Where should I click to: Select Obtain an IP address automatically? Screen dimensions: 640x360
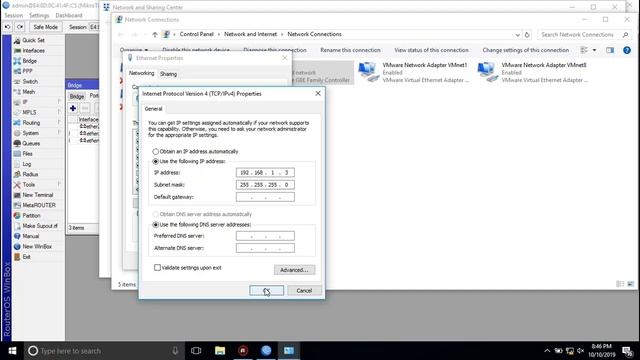pyautogui.click(x=156, y=151)
